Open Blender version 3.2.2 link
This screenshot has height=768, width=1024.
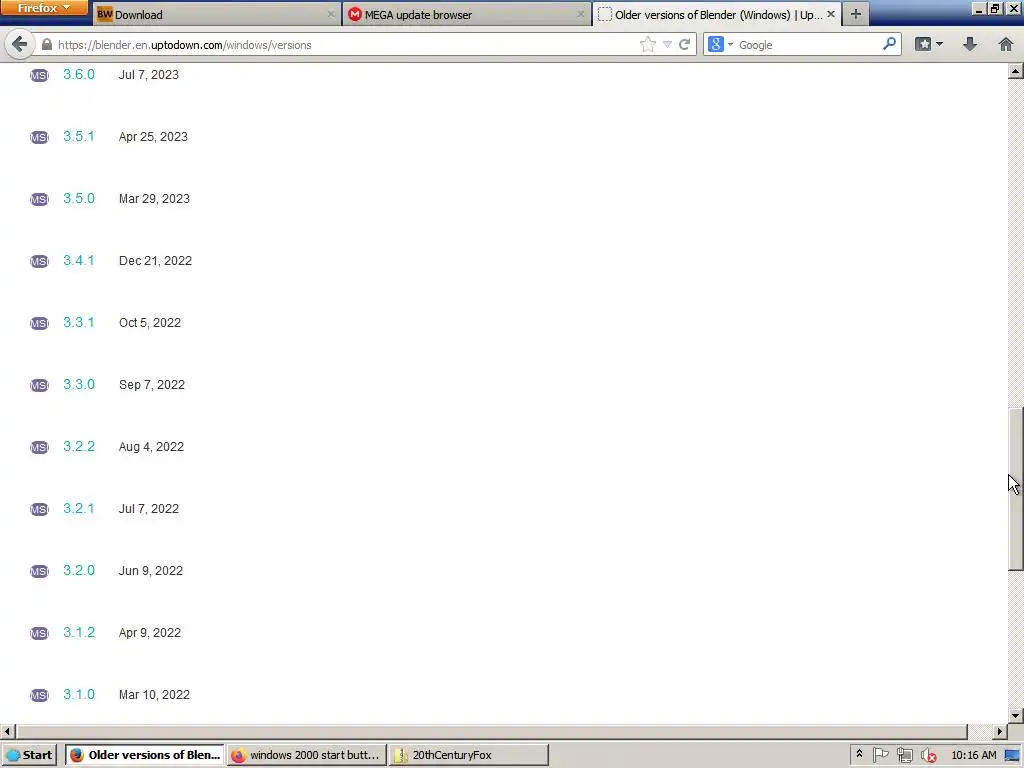tap(79, 447)
